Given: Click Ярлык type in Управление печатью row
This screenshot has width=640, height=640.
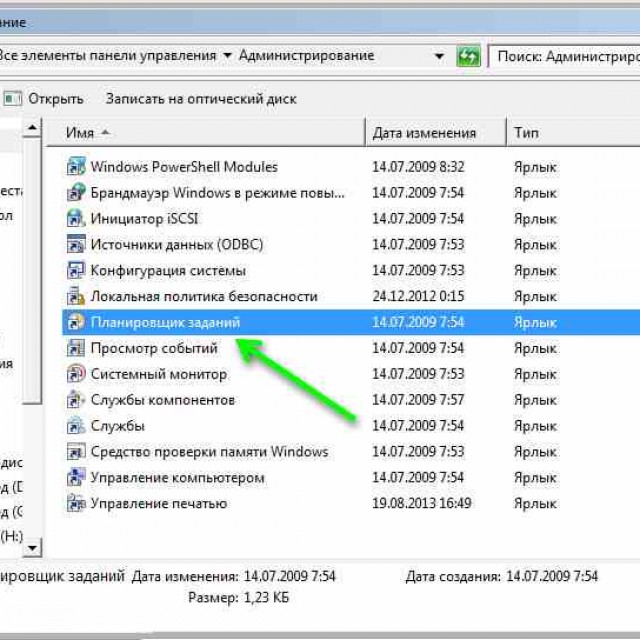Looking at the screenshot, I should [535, 504].
